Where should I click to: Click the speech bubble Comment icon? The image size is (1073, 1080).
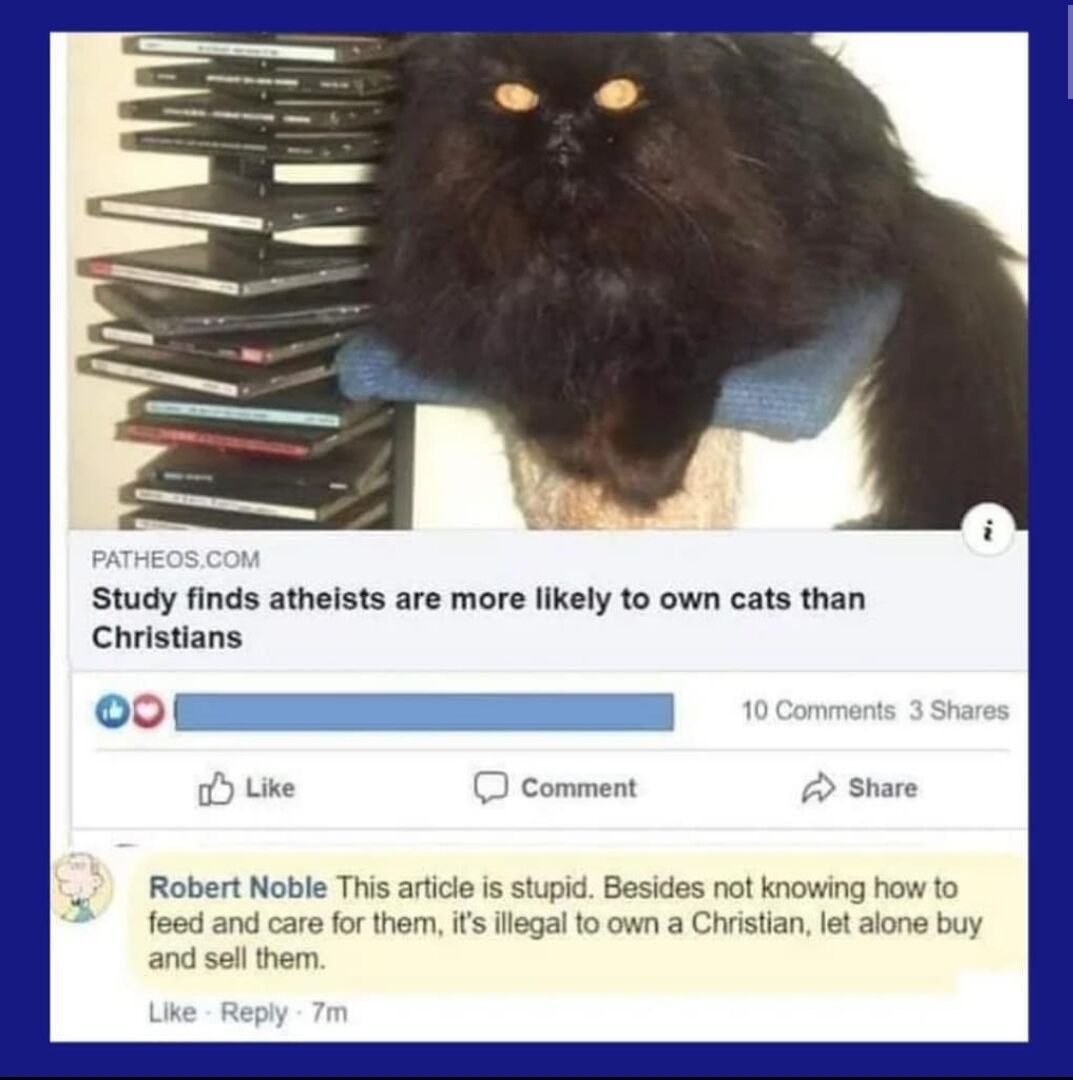click(490, 788)
